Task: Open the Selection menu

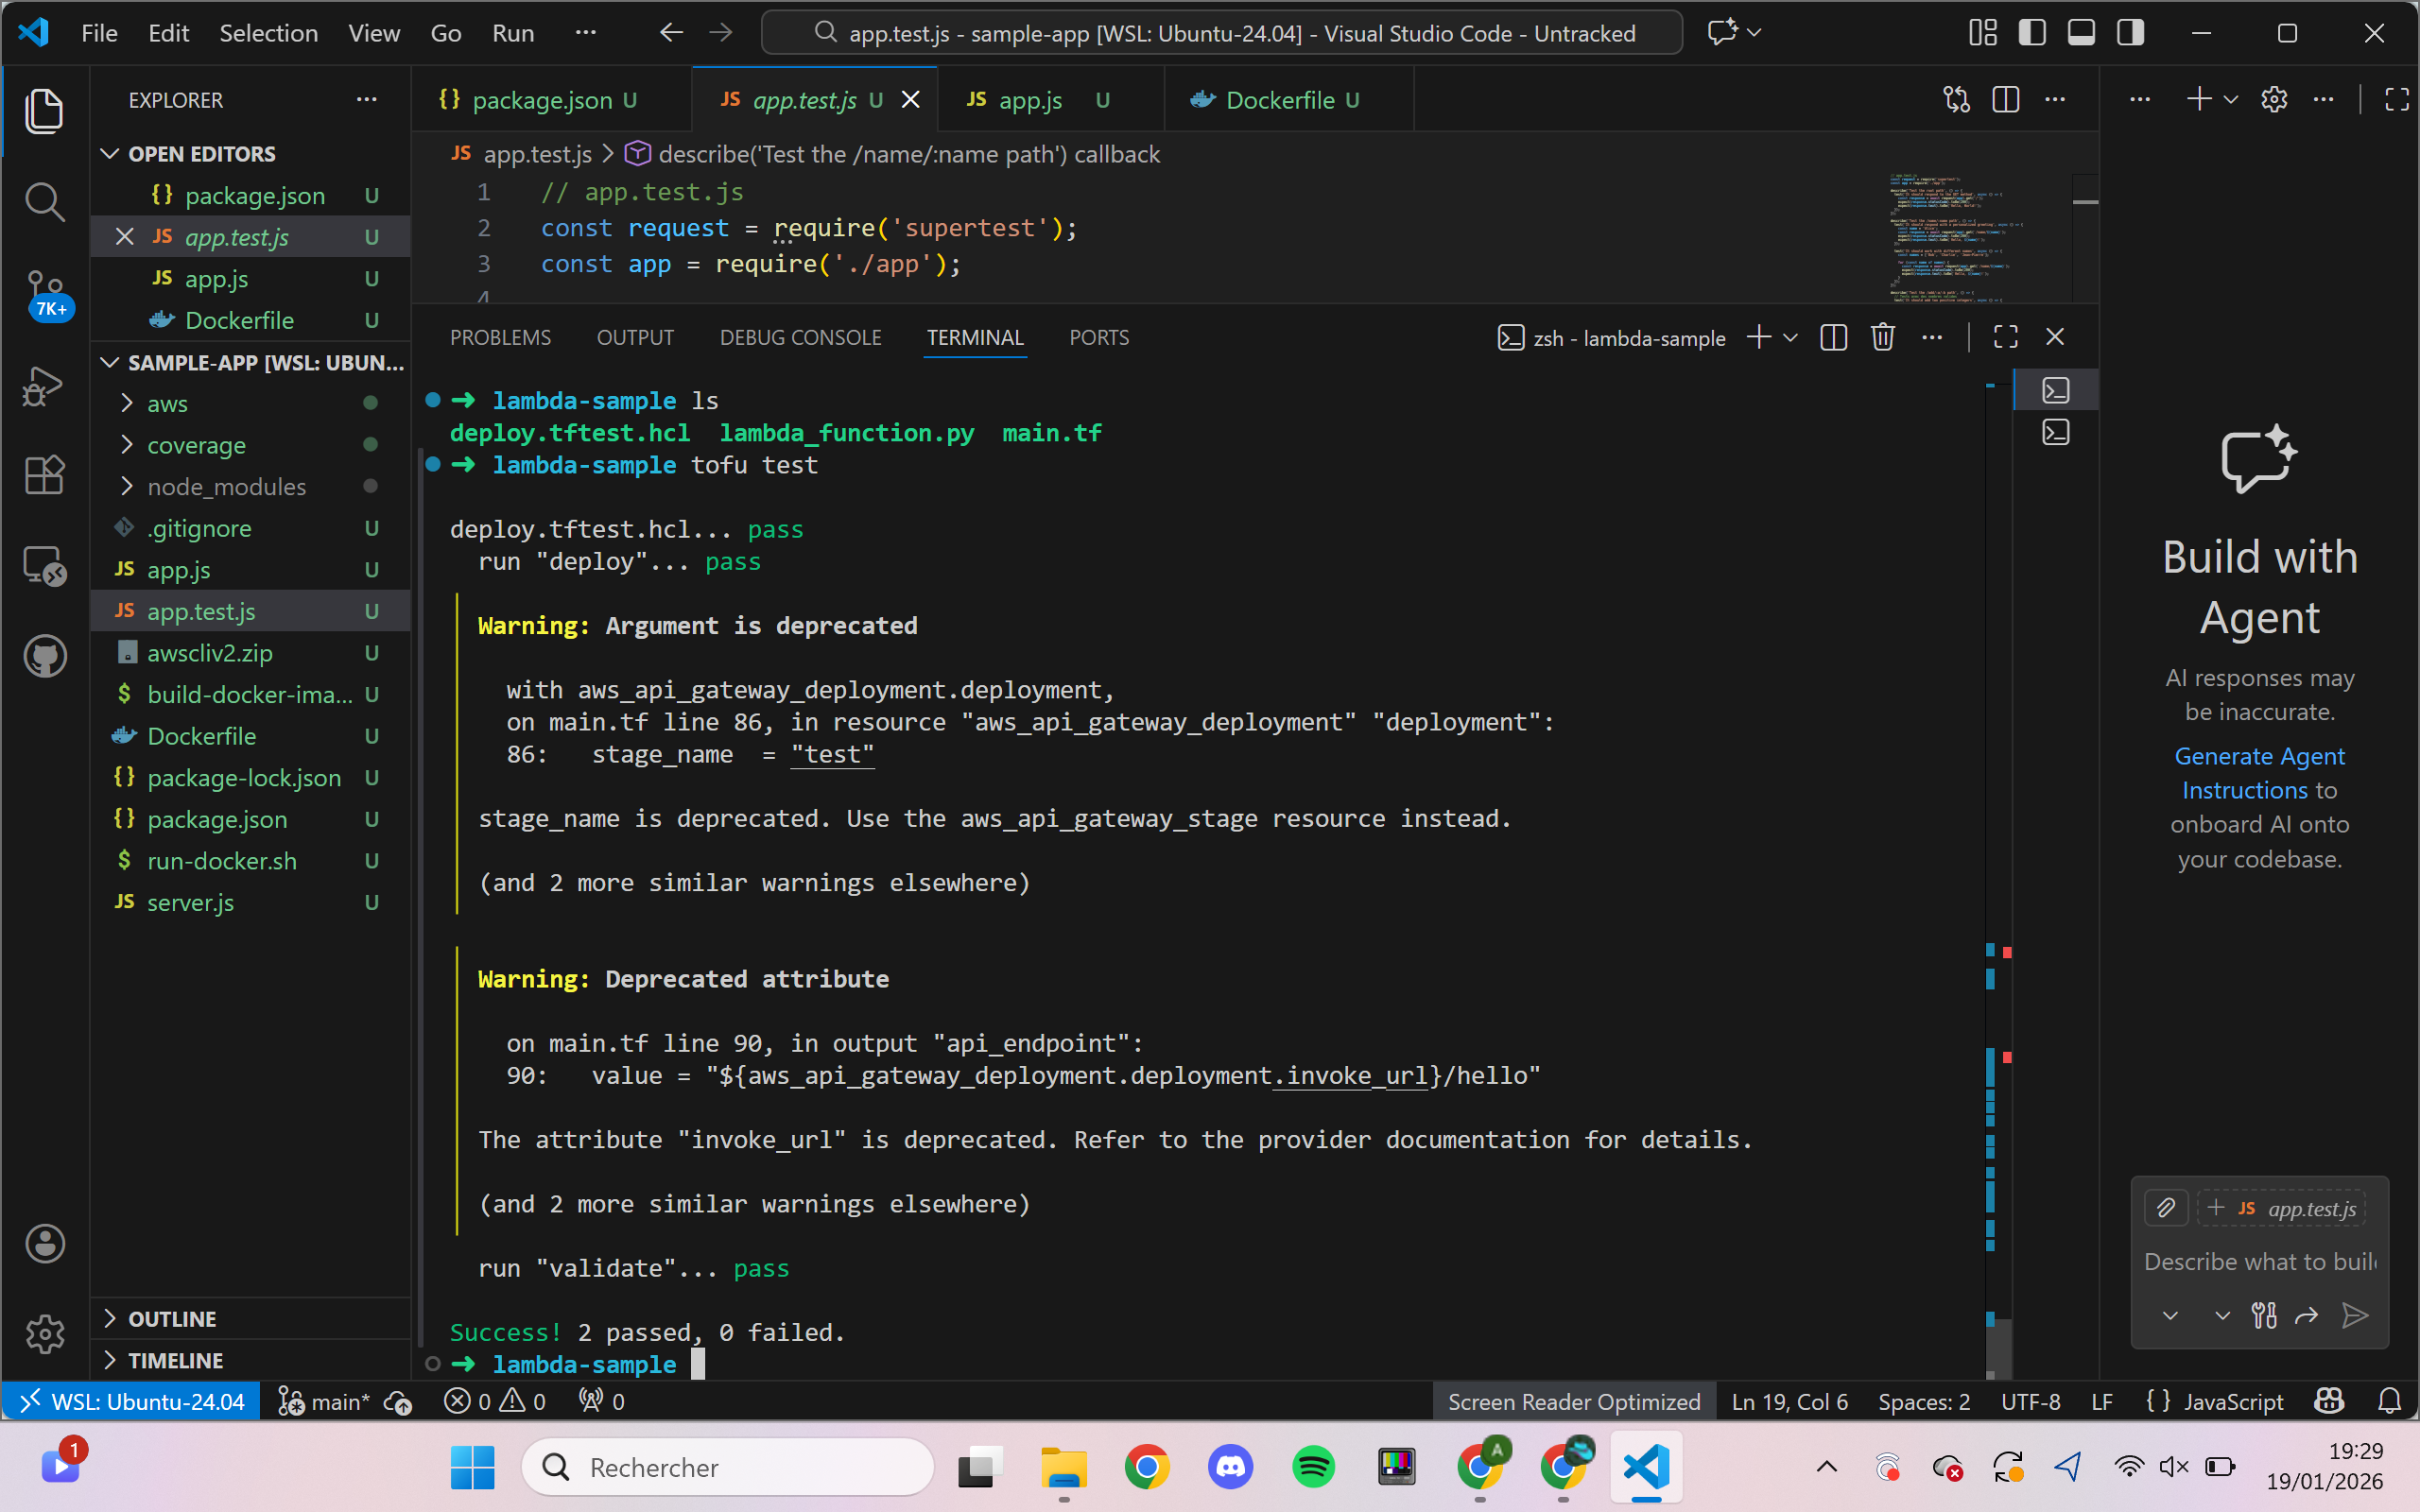Action: [x=268, y=33]
